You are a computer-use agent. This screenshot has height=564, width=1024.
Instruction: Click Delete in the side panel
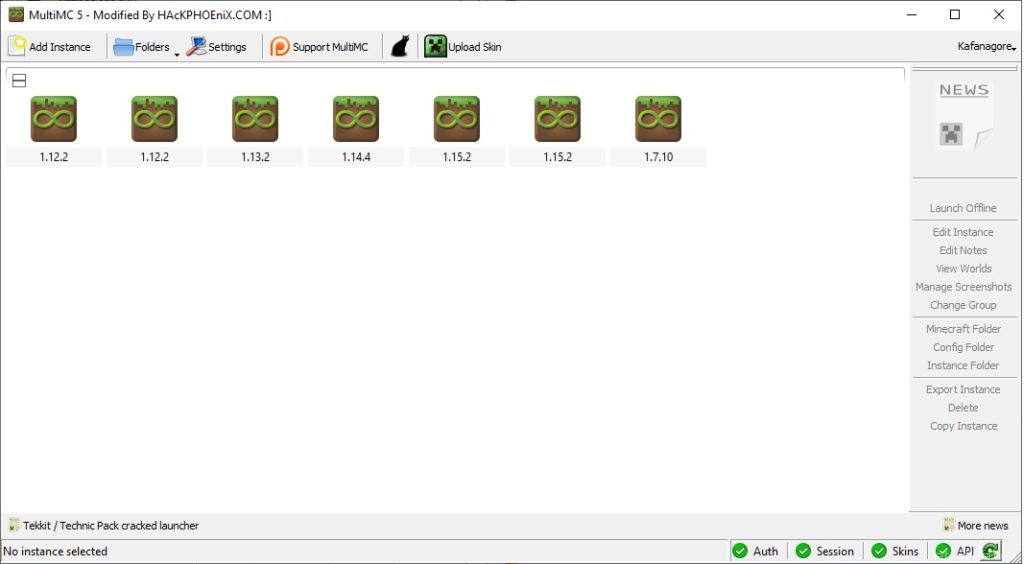[x=963, y=408]
